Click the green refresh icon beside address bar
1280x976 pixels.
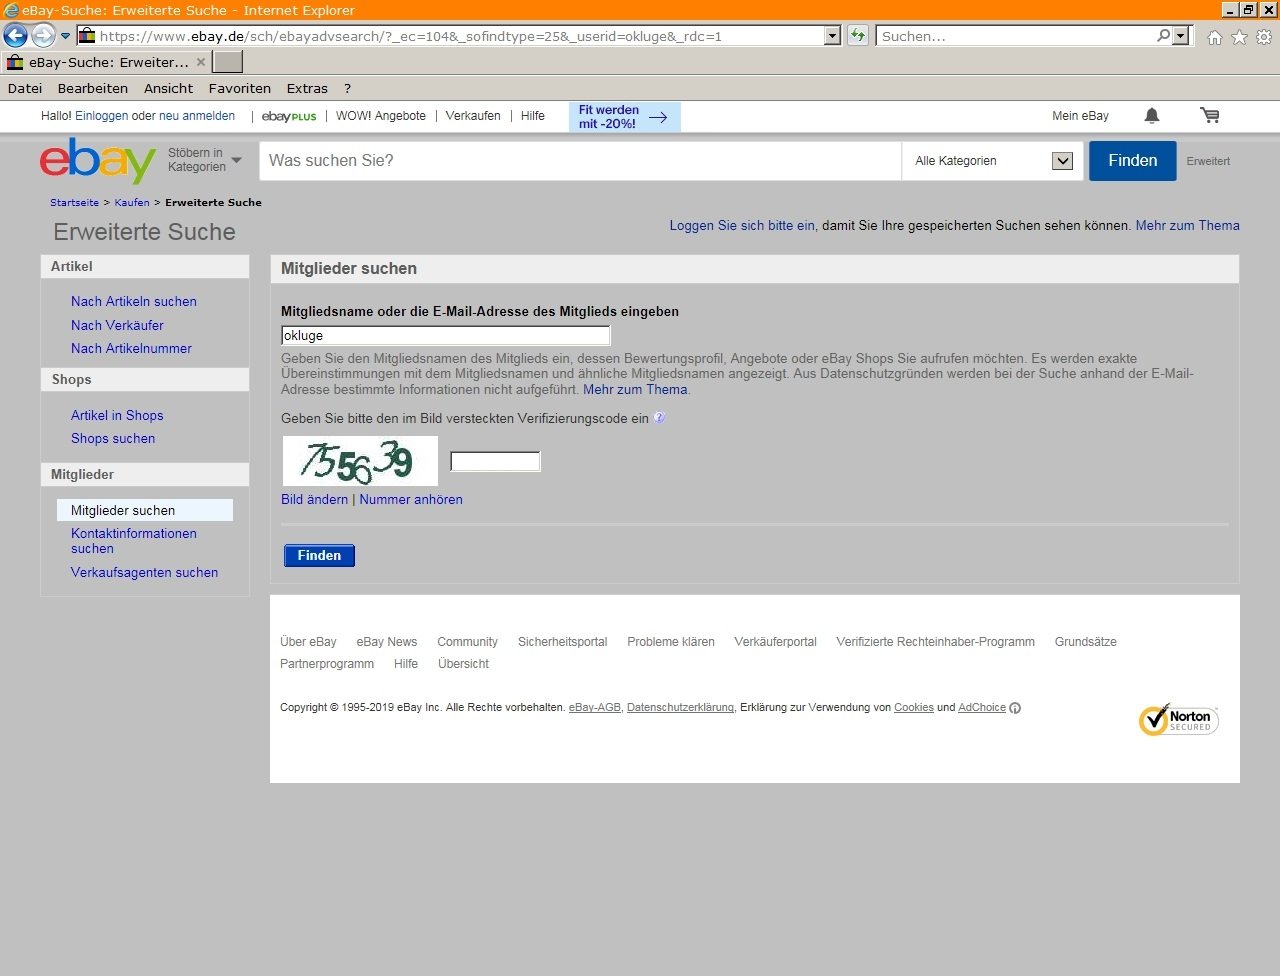tap(858, 36)
